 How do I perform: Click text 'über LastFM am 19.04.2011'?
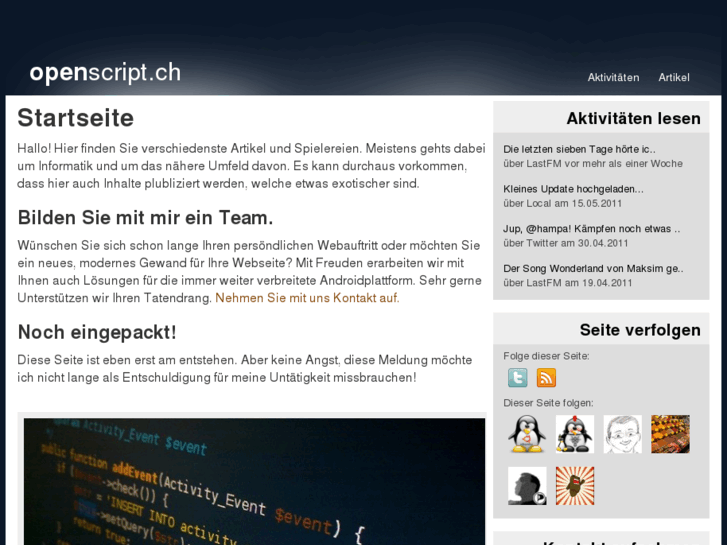(x=568, y=283)
